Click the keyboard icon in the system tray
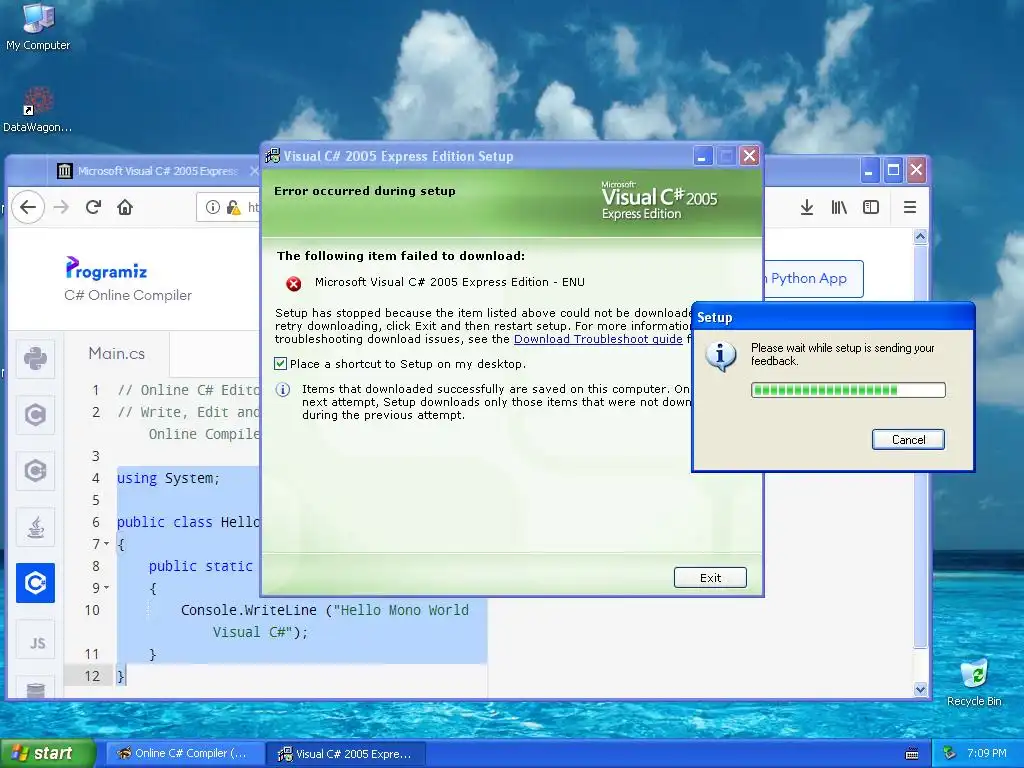The height and width of the screenshot is (768, 1024). (x=912, y=754)
